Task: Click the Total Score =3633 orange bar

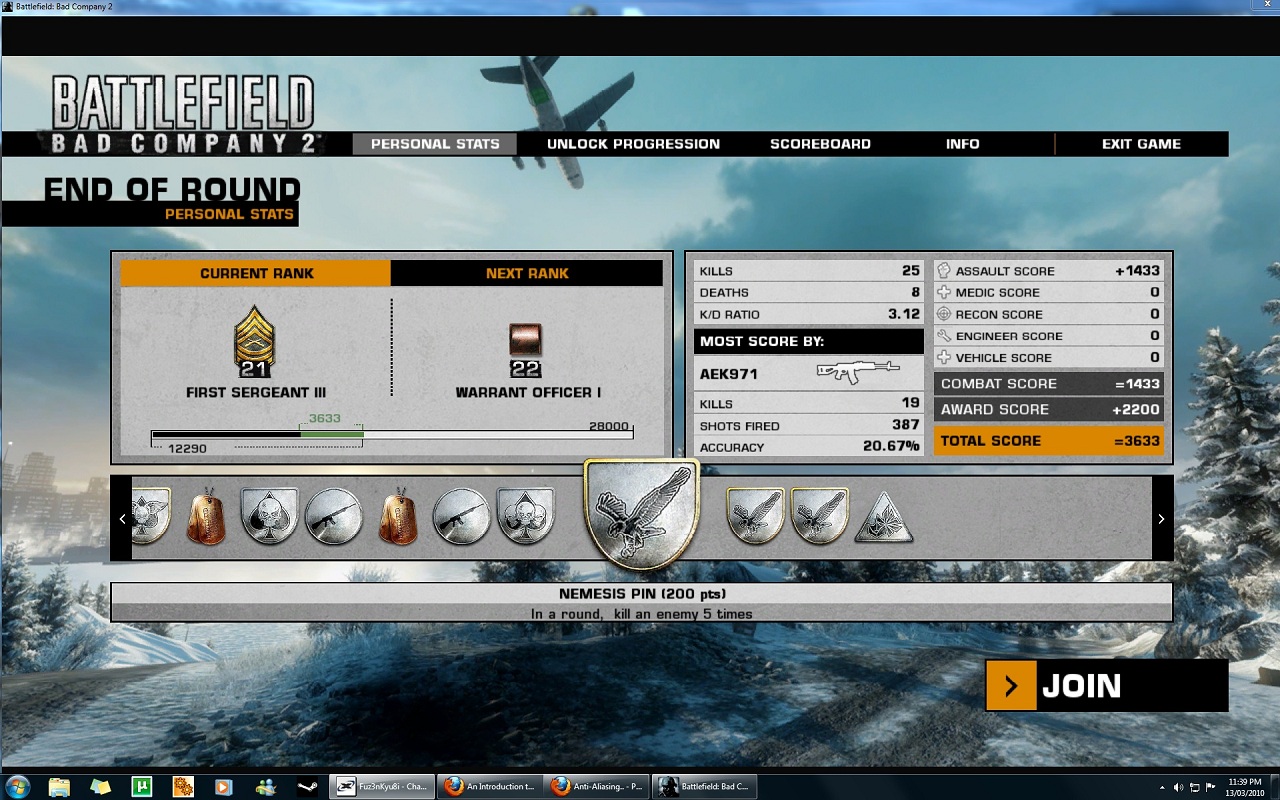Action: click(1049, 441)
